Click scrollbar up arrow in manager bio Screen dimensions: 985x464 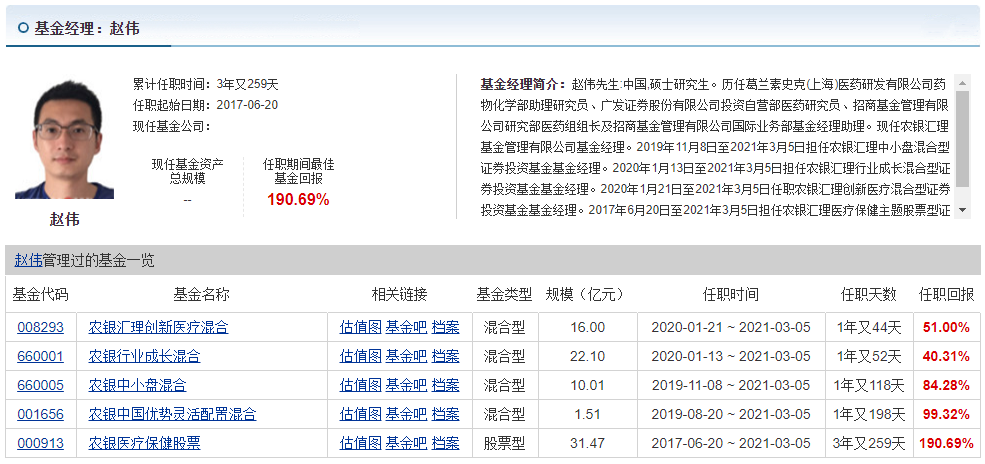click(x=962, y=82)
